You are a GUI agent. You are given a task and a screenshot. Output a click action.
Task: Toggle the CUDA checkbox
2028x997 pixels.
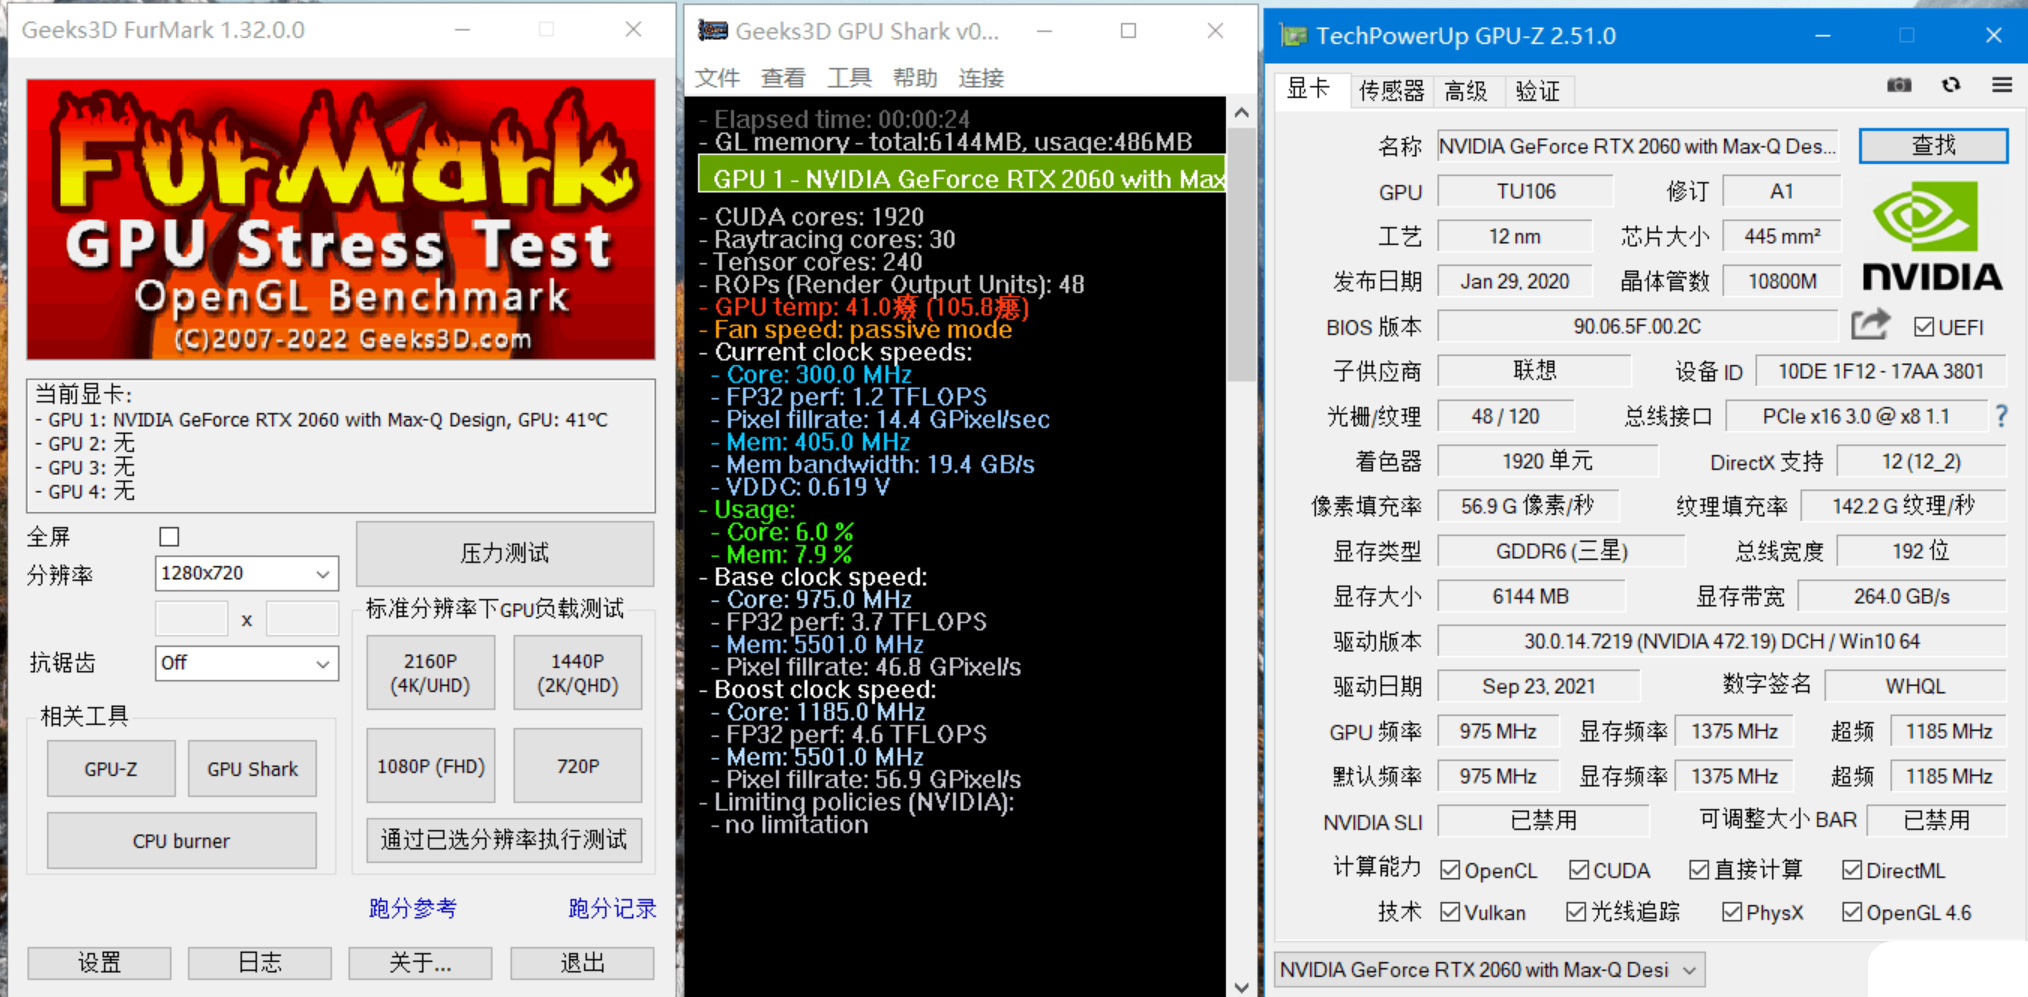[1579, 870]
